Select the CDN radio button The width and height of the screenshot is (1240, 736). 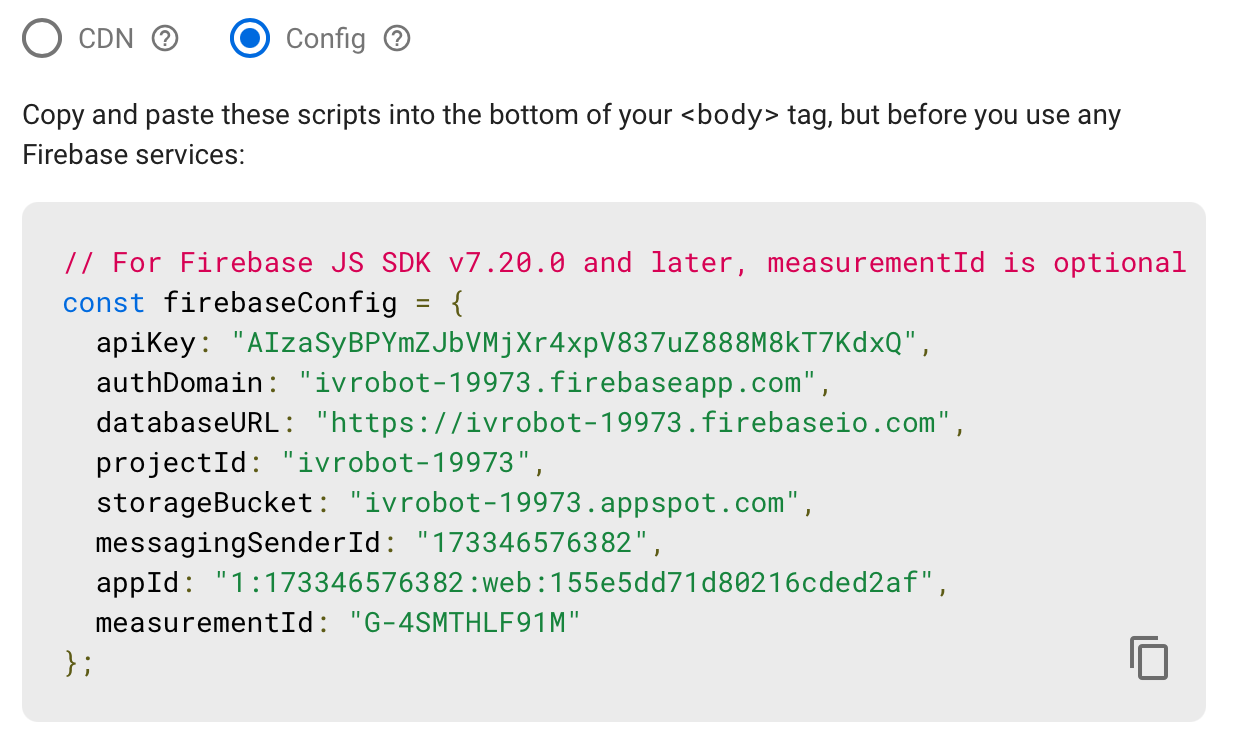43,39
